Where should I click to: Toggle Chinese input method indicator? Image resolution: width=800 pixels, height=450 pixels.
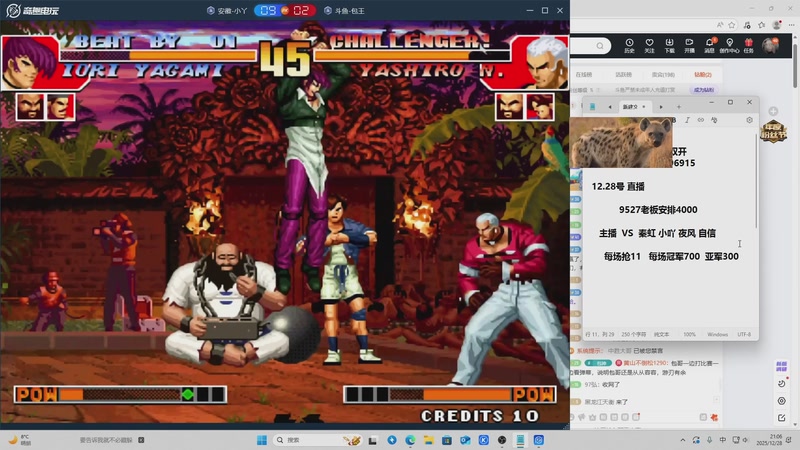[x=722, y=440]
